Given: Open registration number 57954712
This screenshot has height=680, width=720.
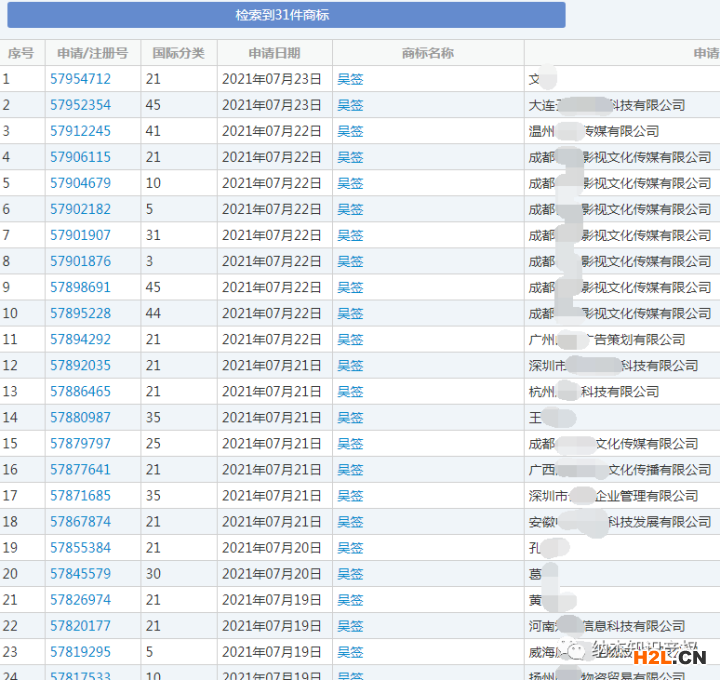Looking at the screenshot, I should click(x=80, y=79).
